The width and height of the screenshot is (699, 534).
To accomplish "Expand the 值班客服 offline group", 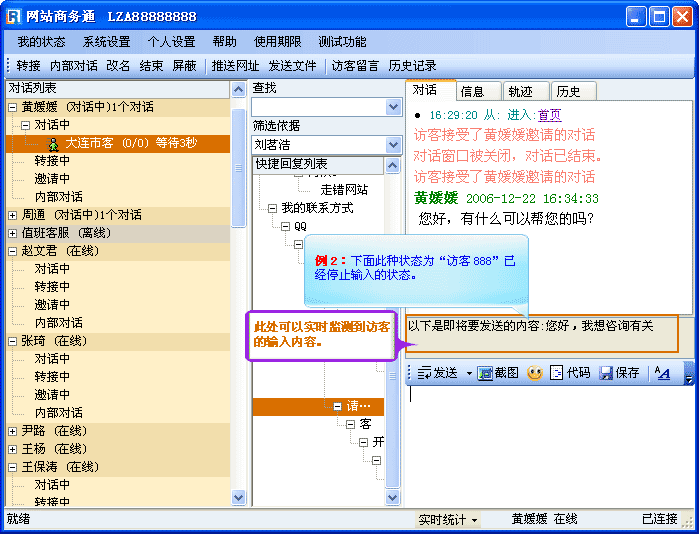I will (x=12, y=233).
